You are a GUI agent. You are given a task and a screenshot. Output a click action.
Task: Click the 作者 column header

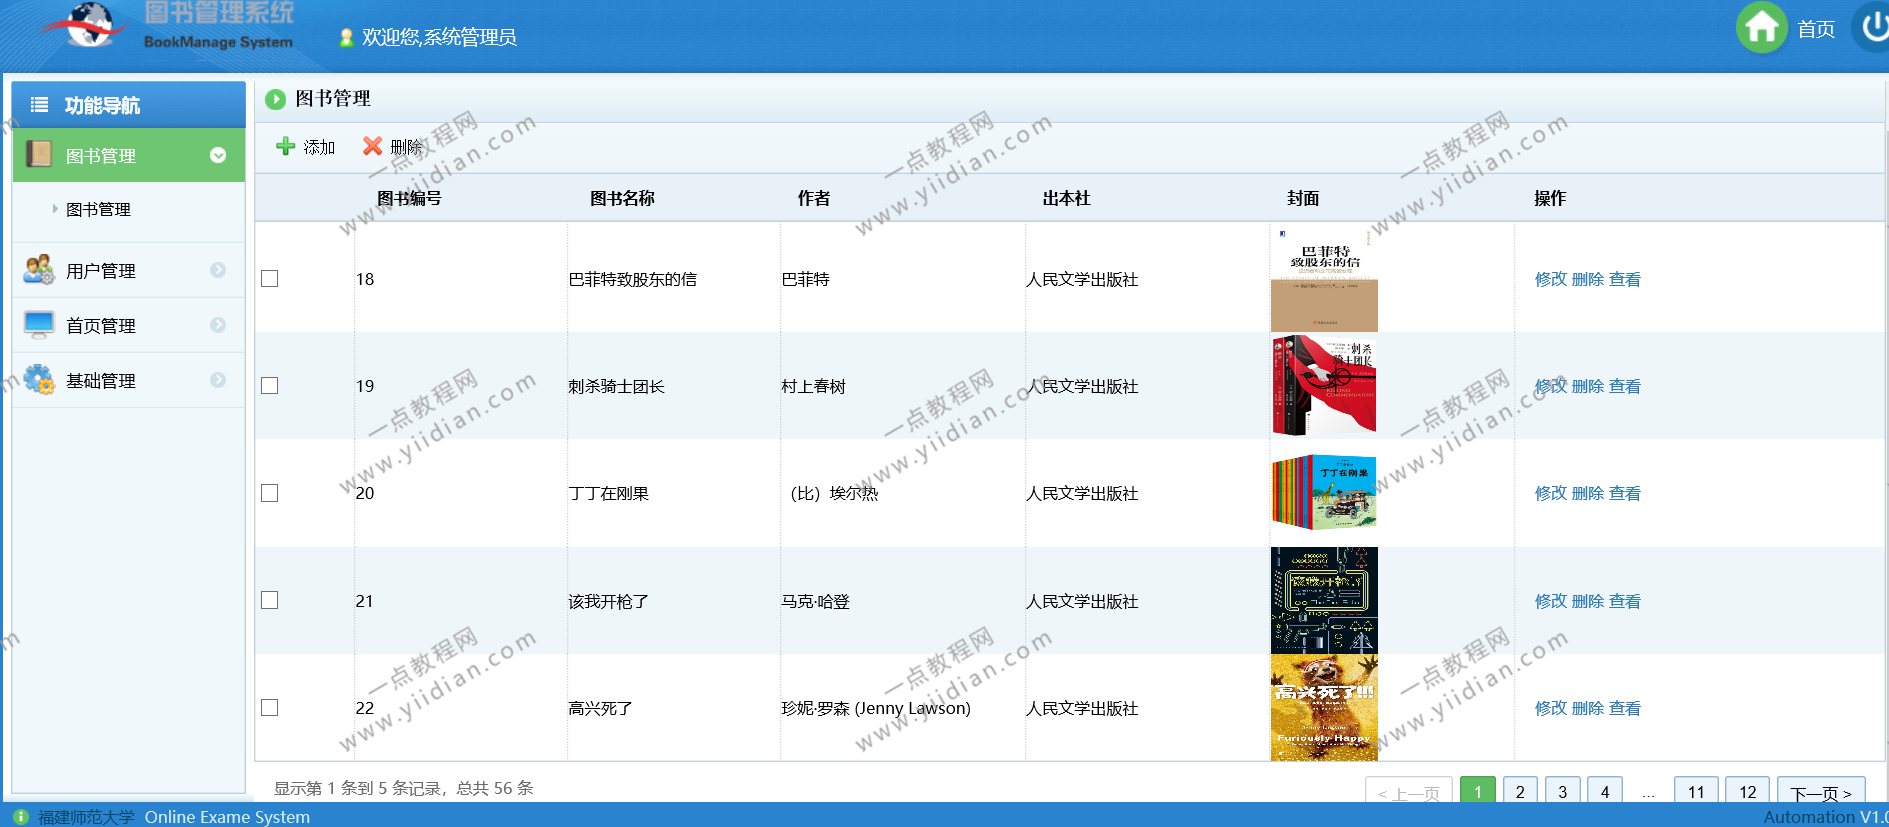click(x=814, y=198)
